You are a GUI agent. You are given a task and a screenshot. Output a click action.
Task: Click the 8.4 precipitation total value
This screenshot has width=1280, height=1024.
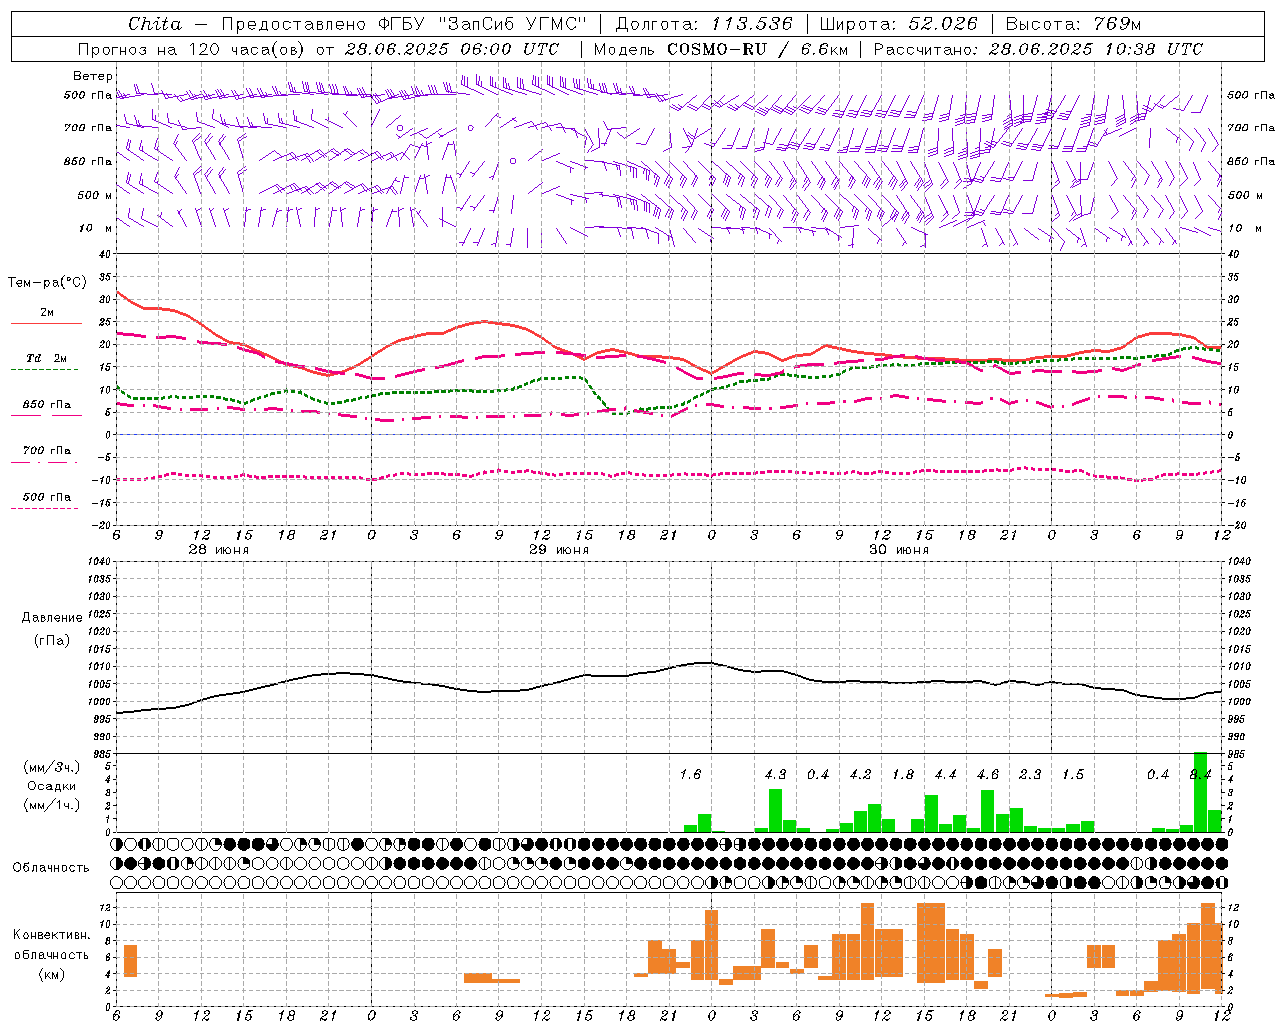[x=1200, y=775]
